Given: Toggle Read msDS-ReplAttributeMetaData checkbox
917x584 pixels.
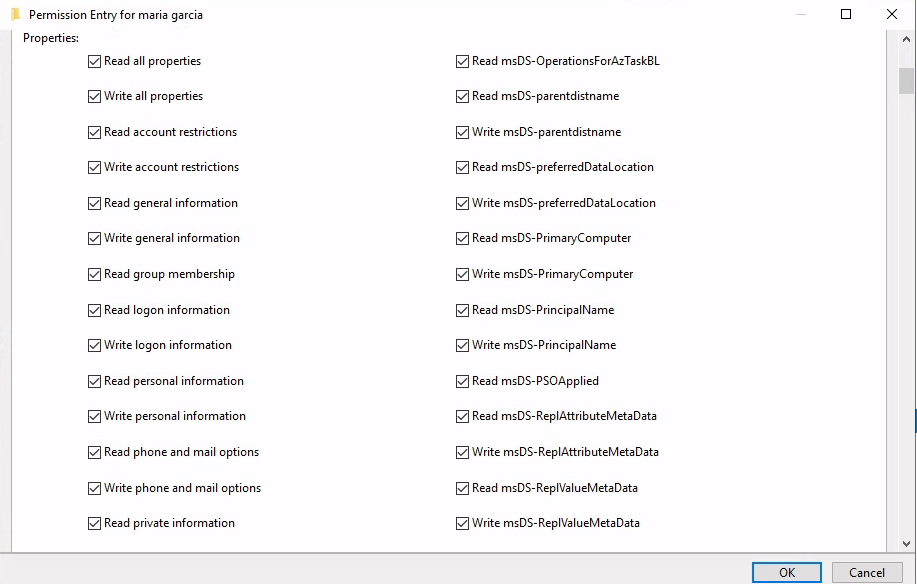Looking at the screenshot, I should click(x=462, y=417).
